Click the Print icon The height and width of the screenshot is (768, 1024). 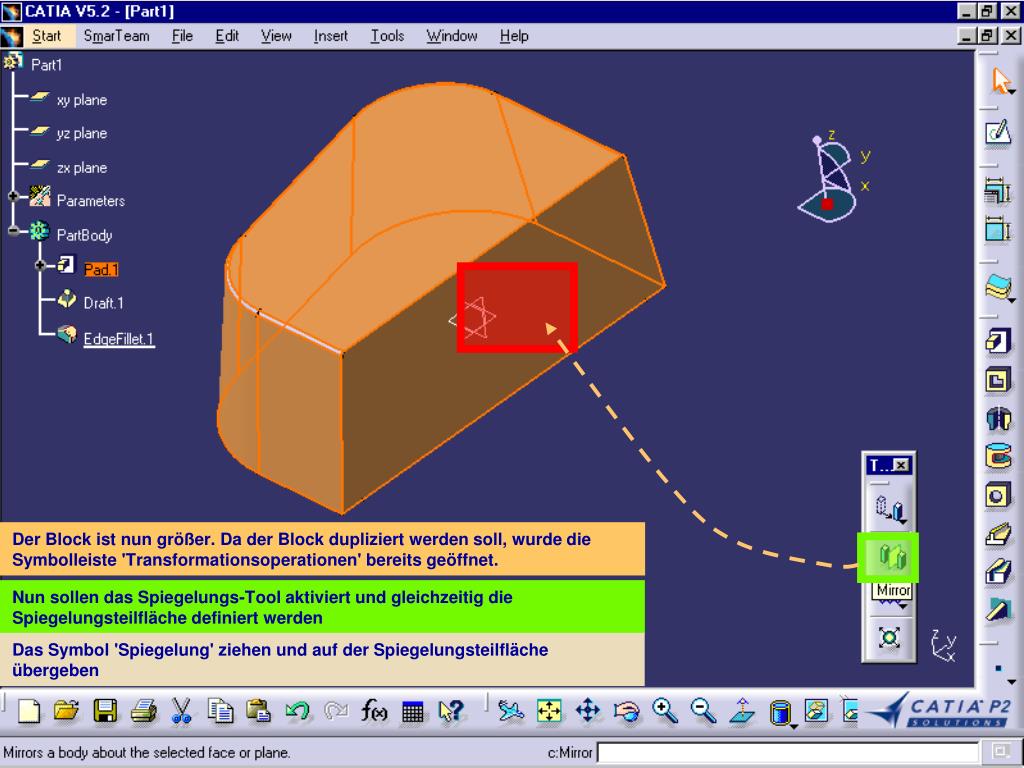pyautogui.click(x=144, y=711)
